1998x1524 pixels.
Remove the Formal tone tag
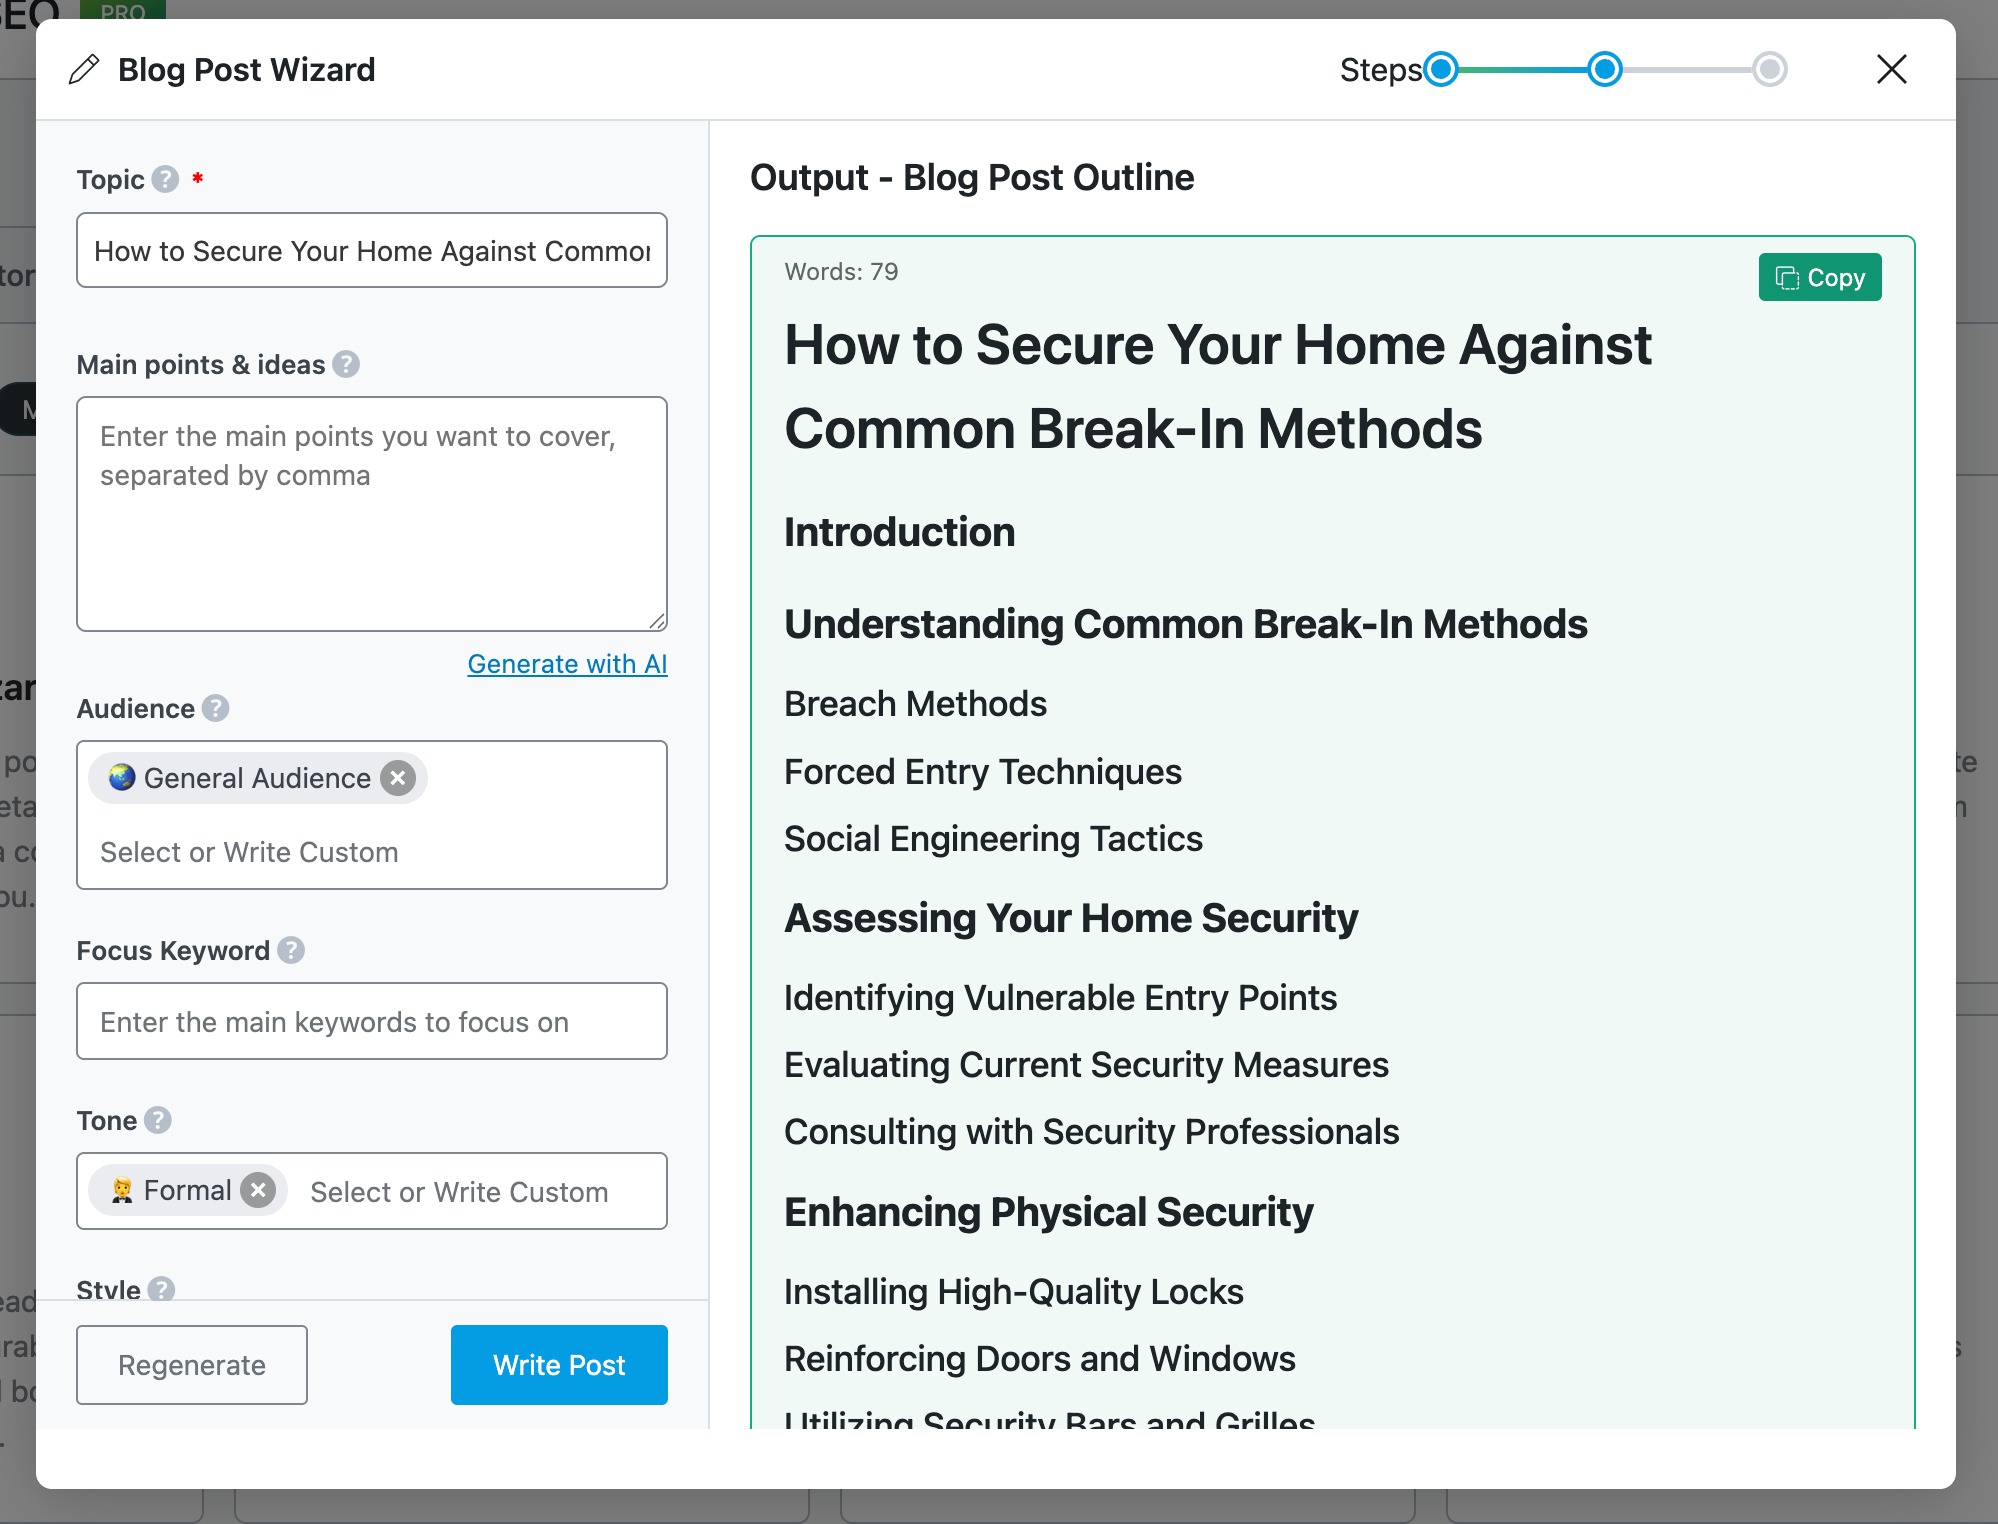[x=258, y=1190]
